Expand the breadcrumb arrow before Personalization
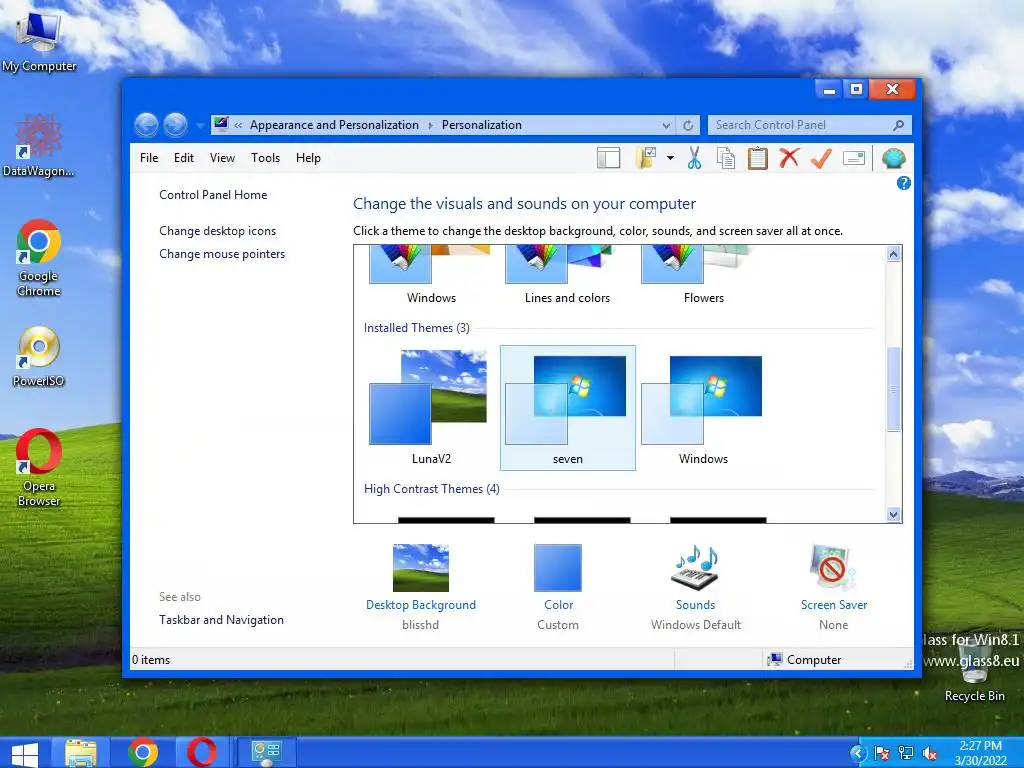 coord(430,125)
